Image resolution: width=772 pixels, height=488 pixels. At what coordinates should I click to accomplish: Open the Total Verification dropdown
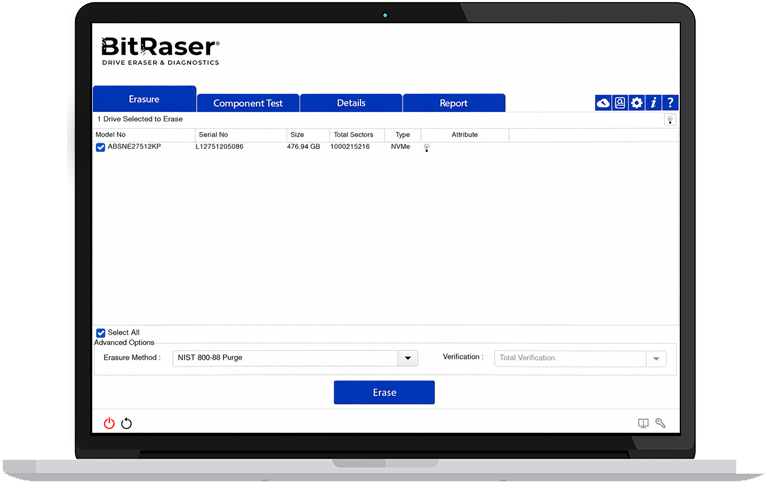point(580,358)
